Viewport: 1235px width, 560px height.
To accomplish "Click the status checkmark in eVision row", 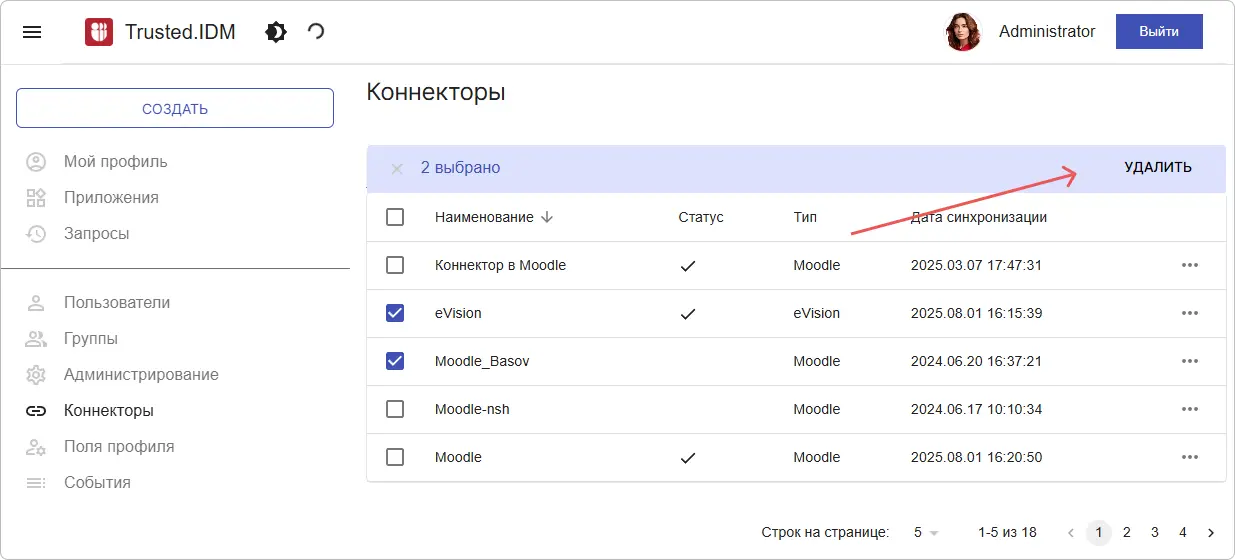I will pos(687,313).
